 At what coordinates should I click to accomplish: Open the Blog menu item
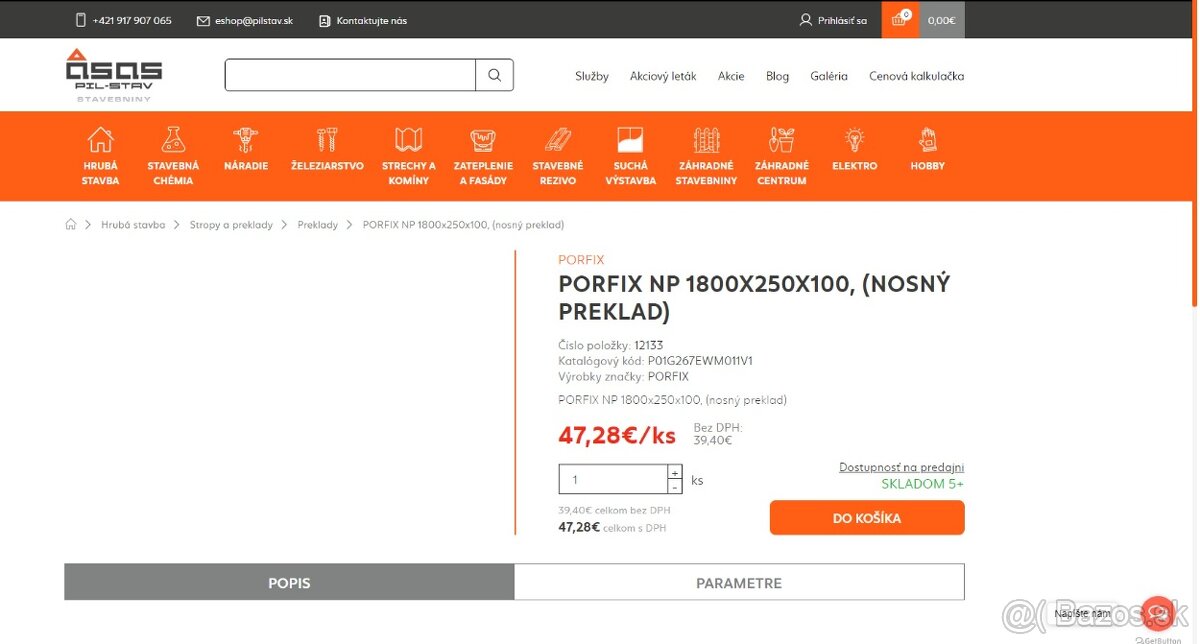777,75
